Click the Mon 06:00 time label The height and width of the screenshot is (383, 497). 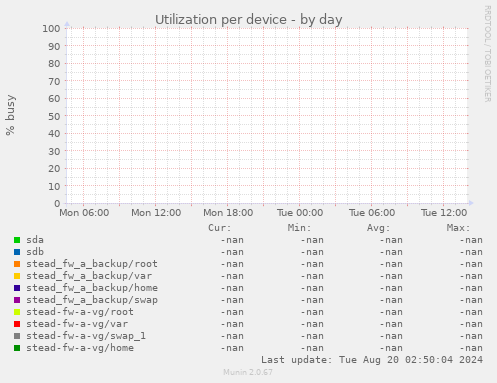click(x=84, y=213)
